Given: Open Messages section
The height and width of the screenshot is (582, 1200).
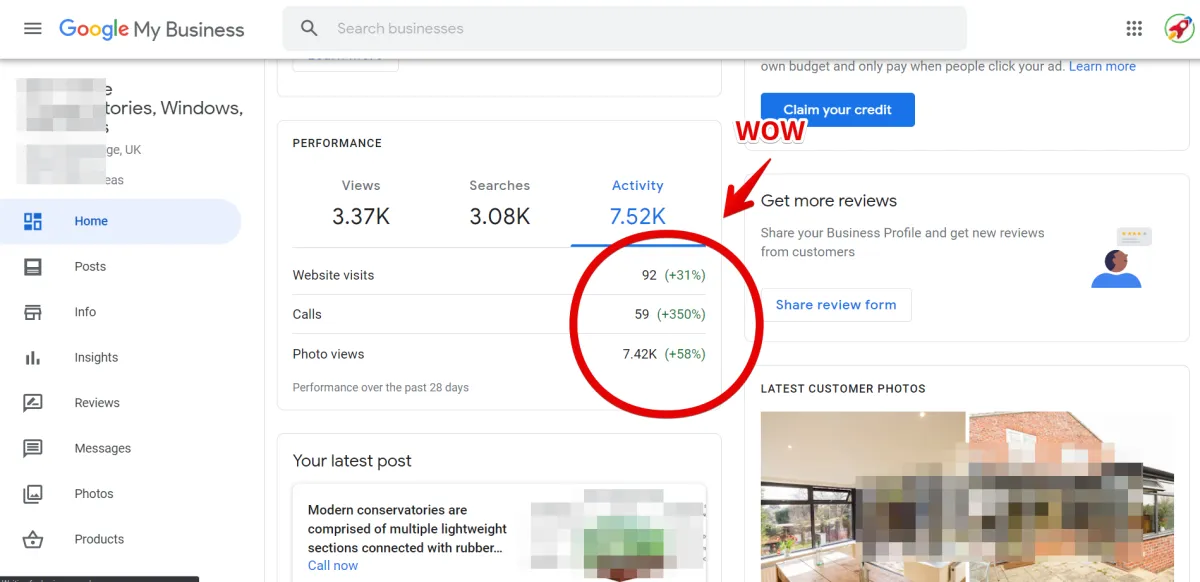Looking at the screenshot, I should pyautogui.click(x=103, y=449).
